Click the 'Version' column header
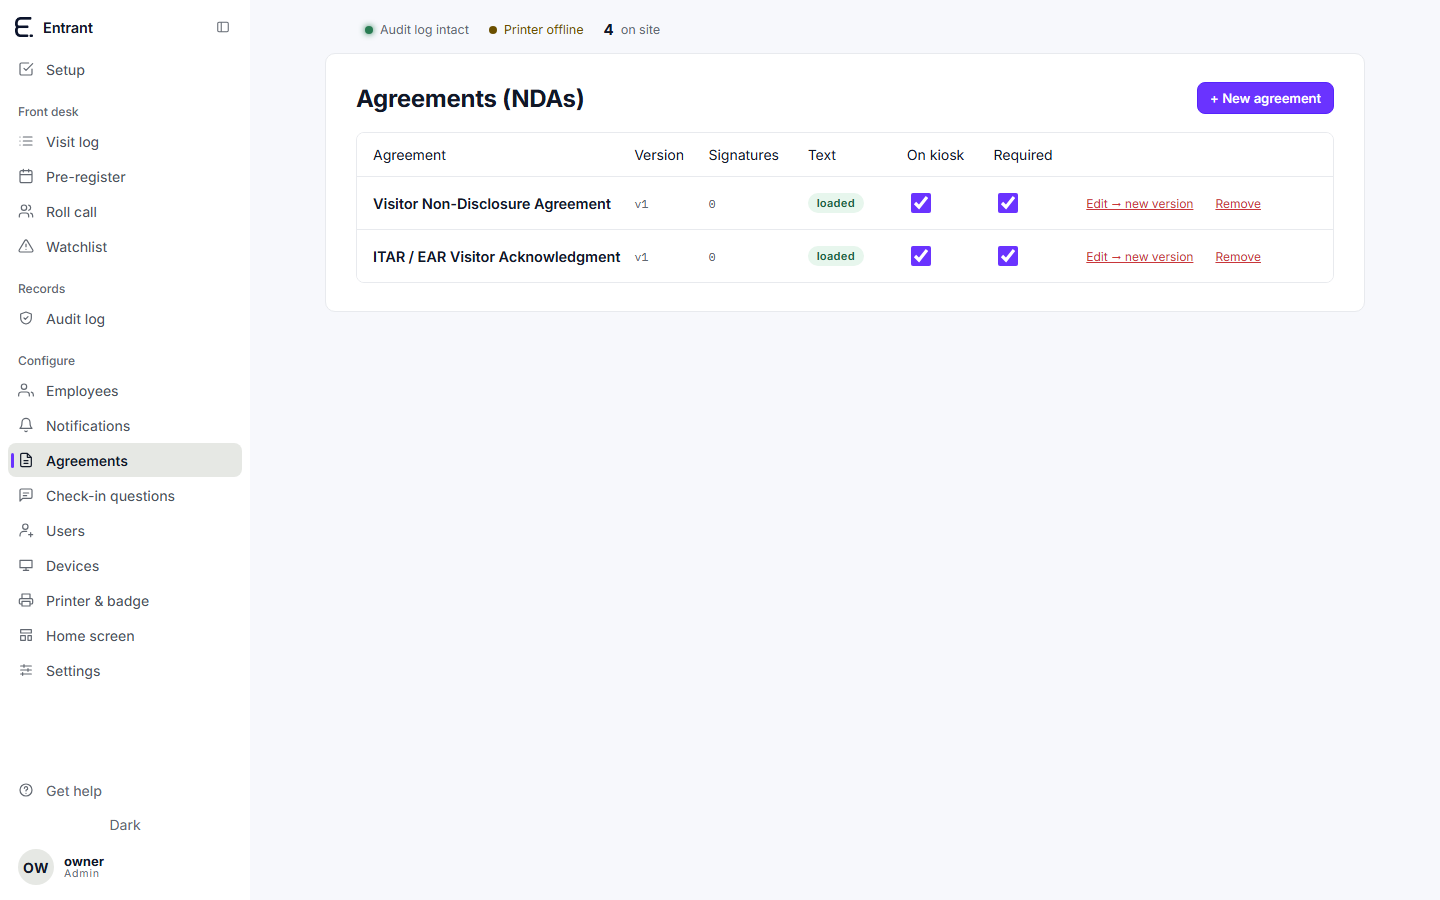Viewport: 1440px width, 900px height. click(x=659, y=155)
